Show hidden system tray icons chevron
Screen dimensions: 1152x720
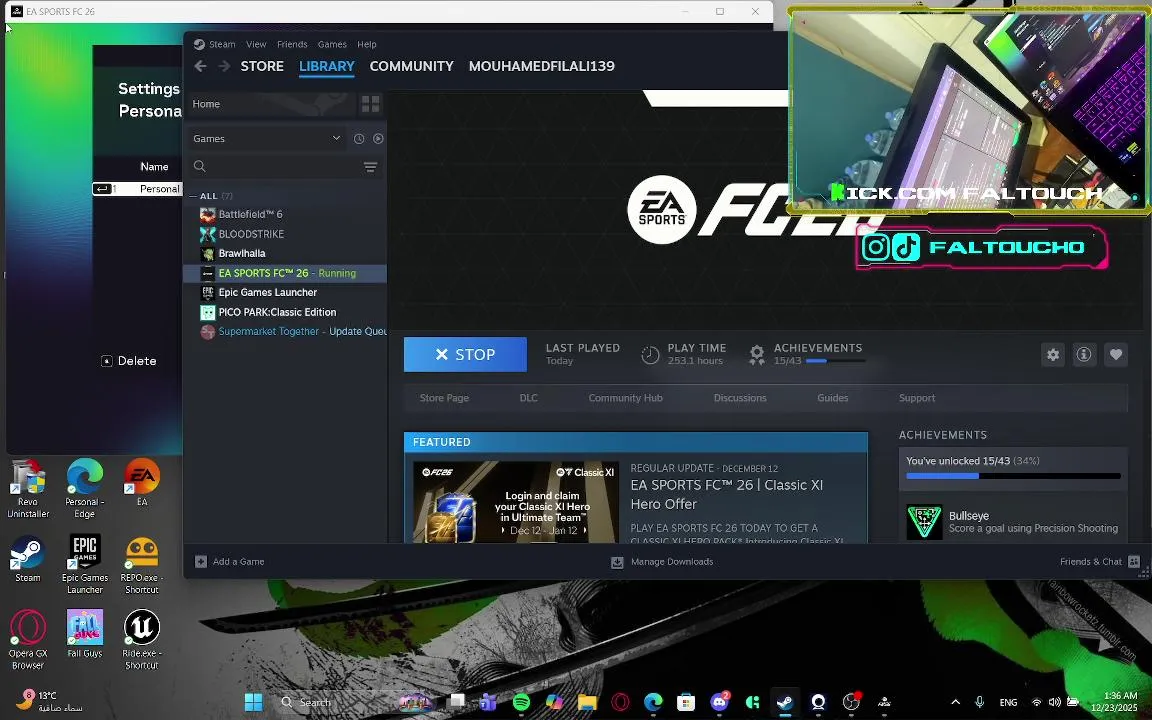tap(955, 702)
